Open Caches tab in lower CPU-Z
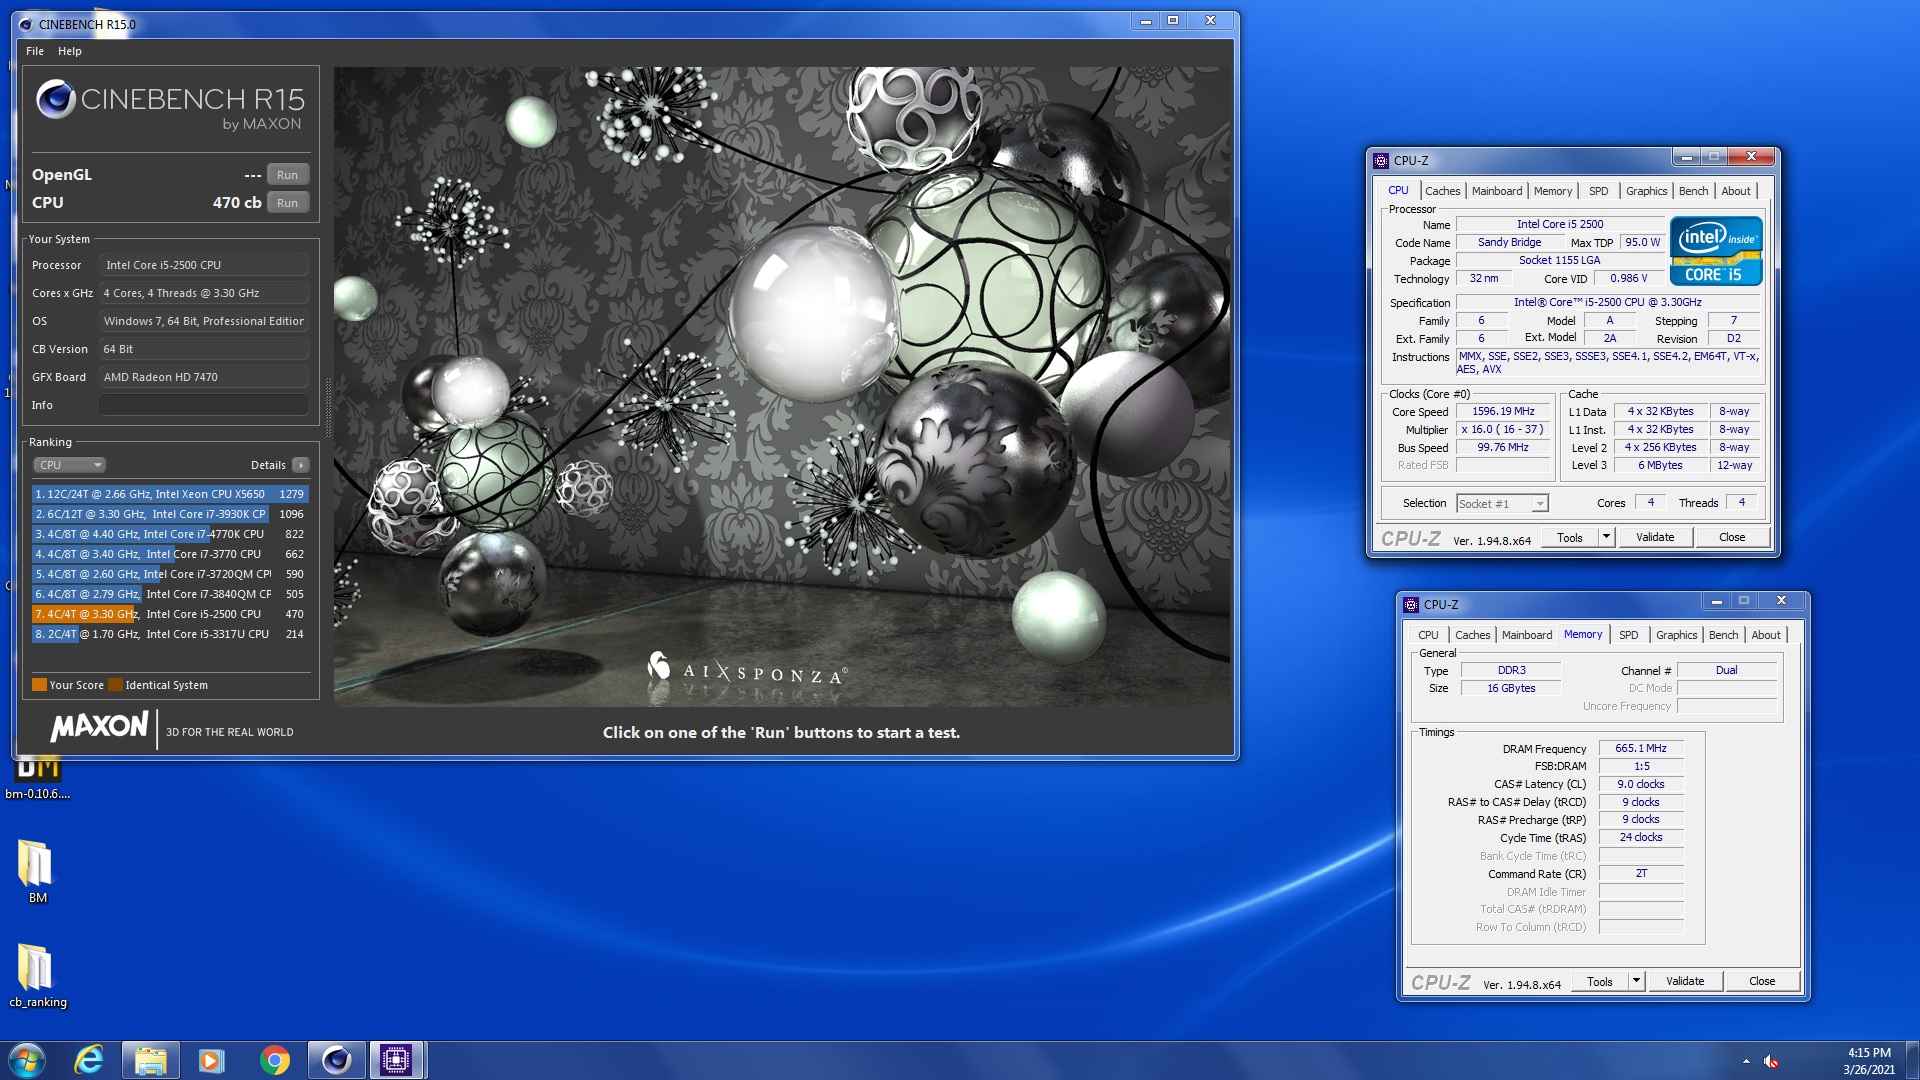The height and width of the screenshot is (1080, 1920). tap(1472, 635)
